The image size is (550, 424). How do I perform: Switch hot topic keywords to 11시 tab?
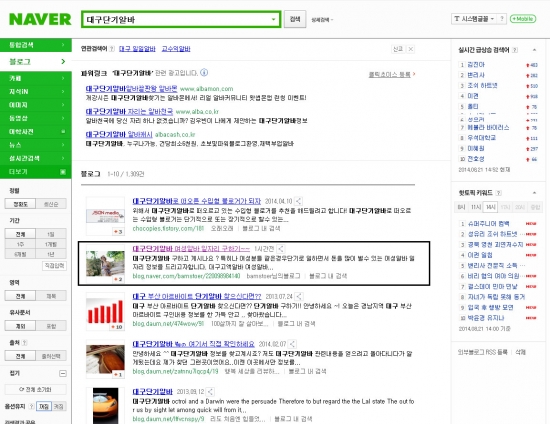476,207
